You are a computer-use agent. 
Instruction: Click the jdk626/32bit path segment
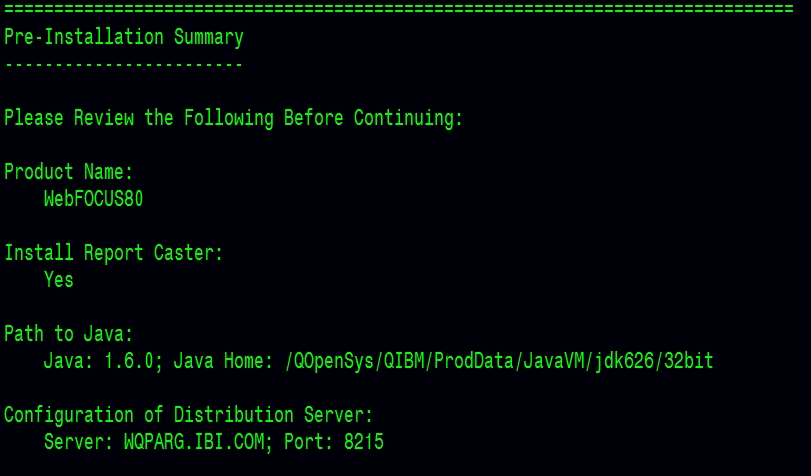654,361
